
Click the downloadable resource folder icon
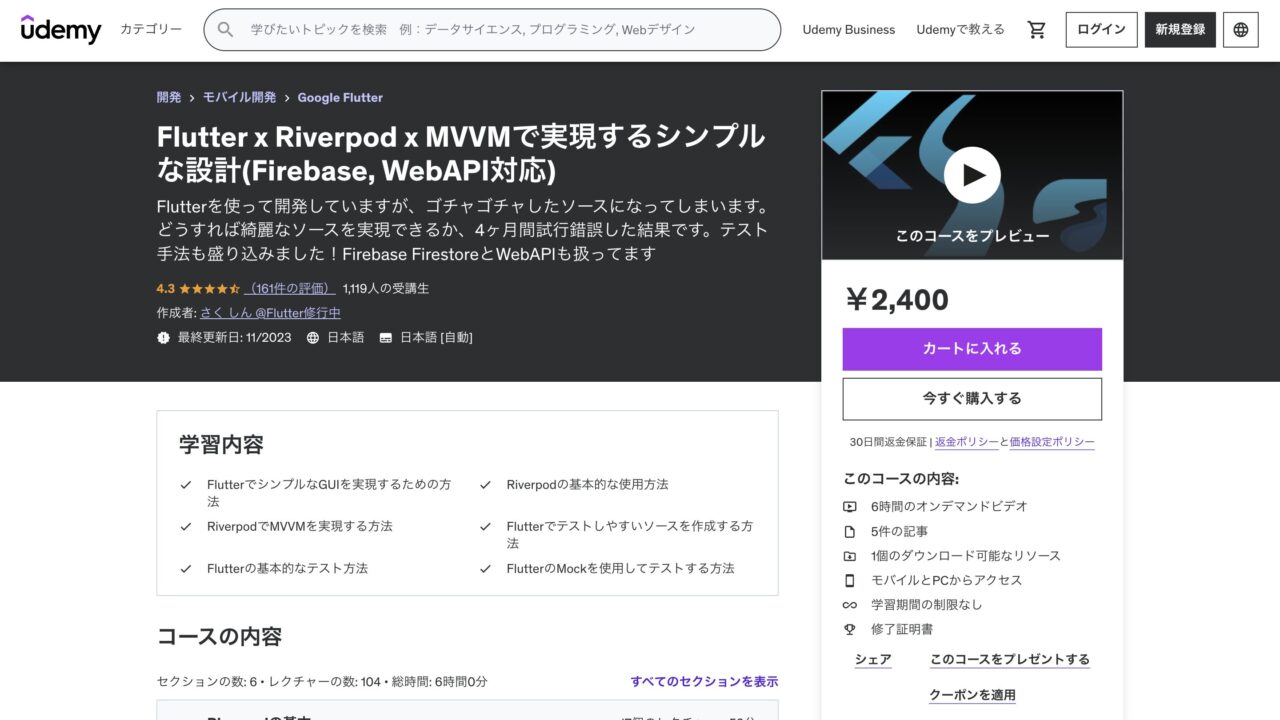[x=850, y=556]
